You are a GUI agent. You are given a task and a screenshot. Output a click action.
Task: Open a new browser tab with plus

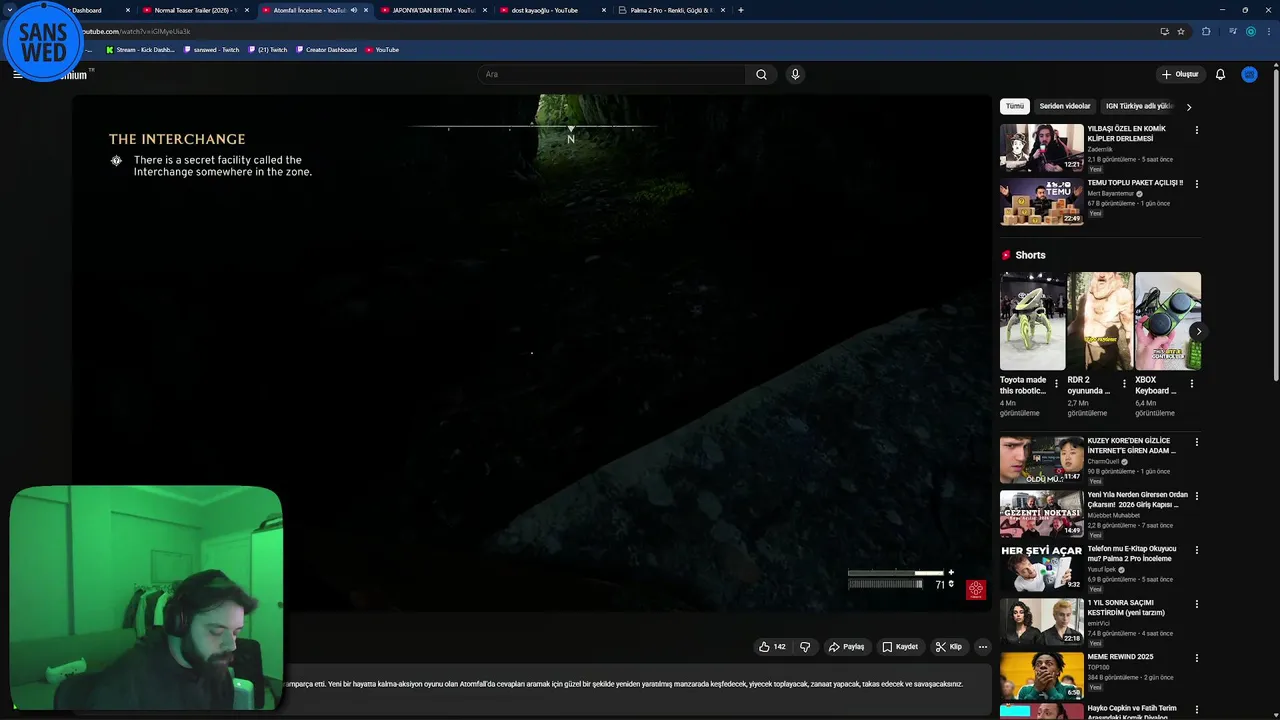pos(740,10)
